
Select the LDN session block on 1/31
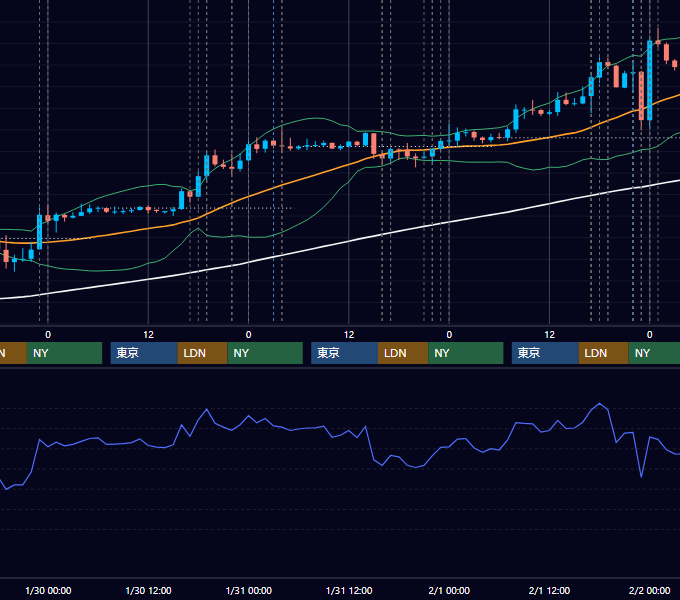[x=403, y=353]
